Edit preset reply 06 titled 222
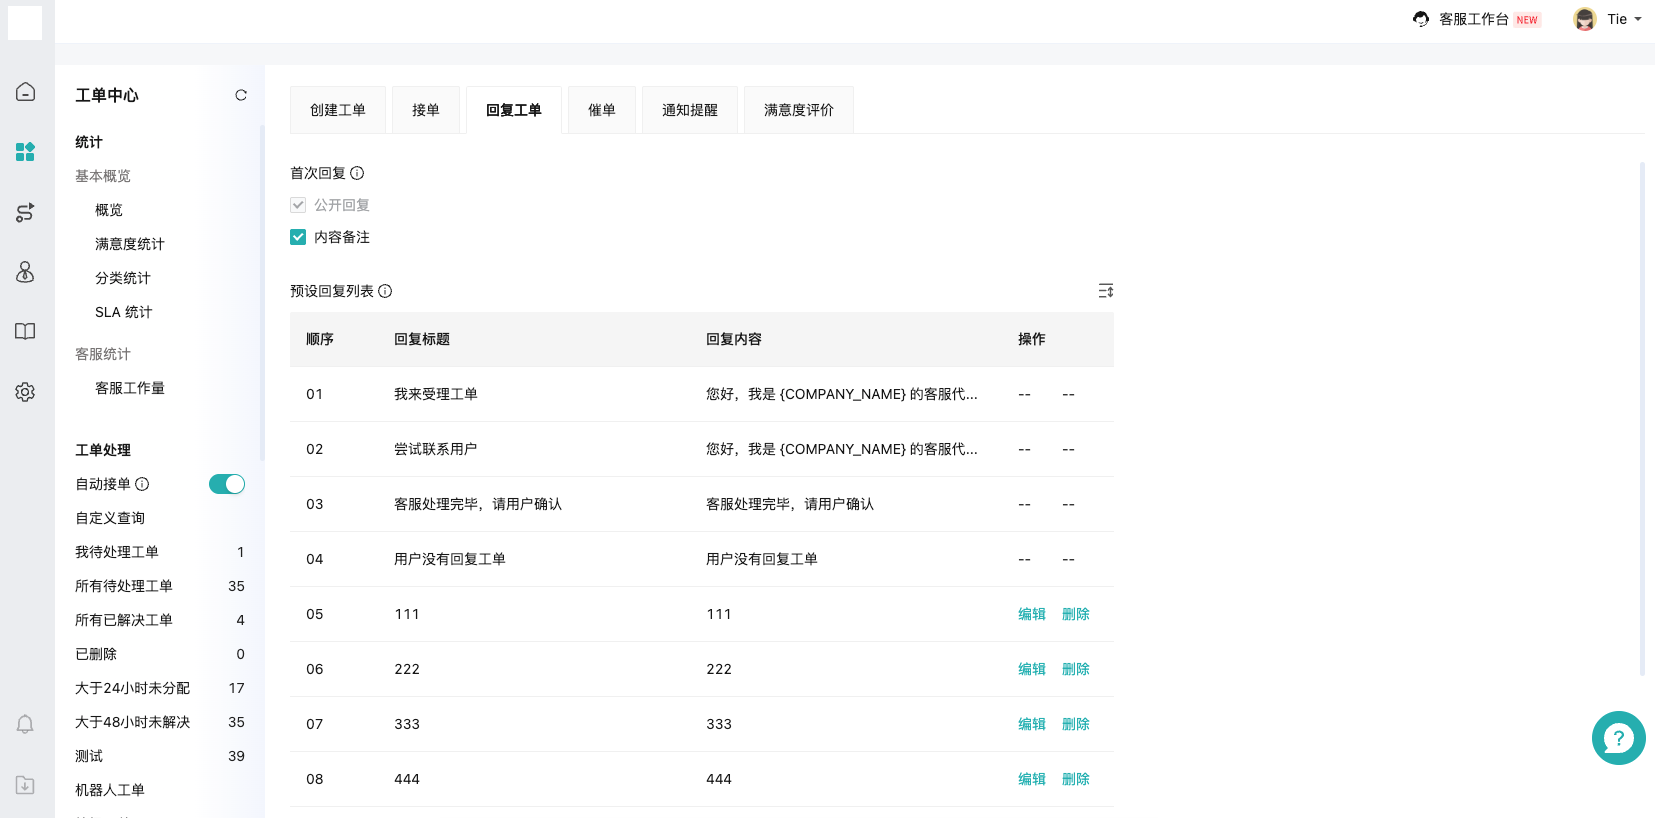This screenshot has height=818, width=1655. coord(1032,669)
